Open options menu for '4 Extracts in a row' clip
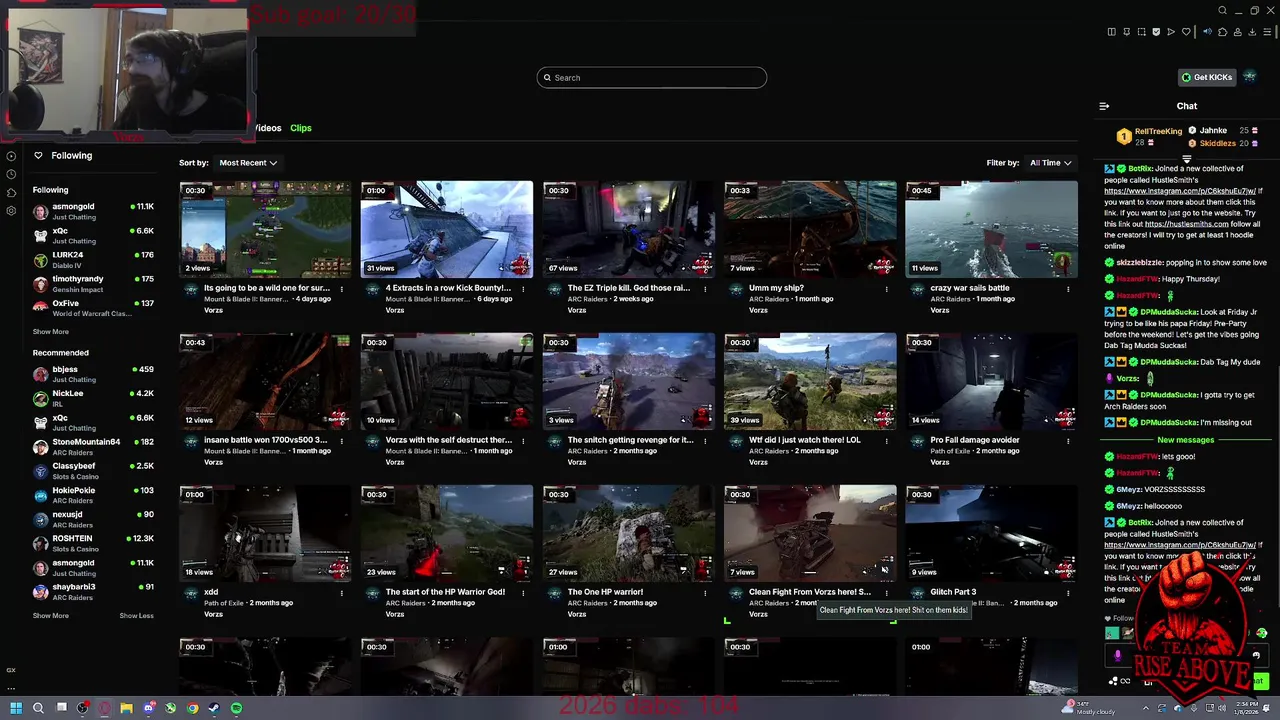 click(523, 289)
